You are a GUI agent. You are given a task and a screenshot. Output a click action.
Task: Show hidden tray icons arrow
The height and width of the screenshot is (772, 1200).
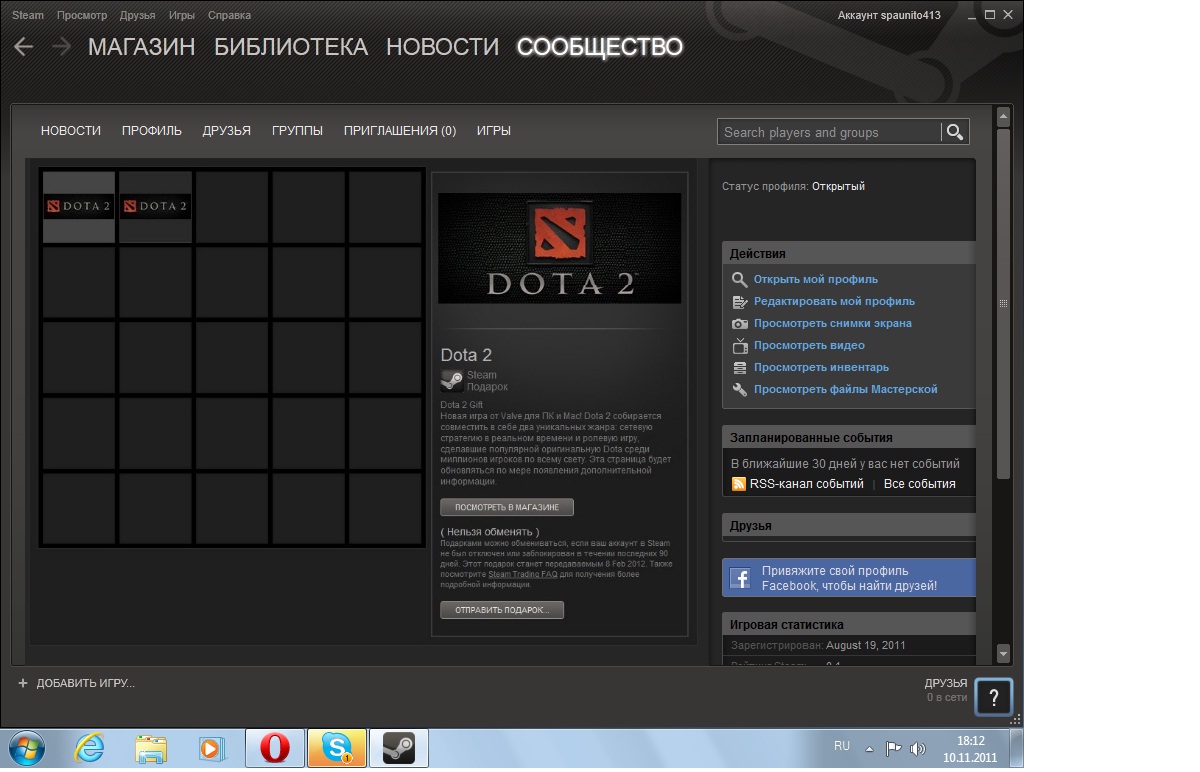(870, 748)
